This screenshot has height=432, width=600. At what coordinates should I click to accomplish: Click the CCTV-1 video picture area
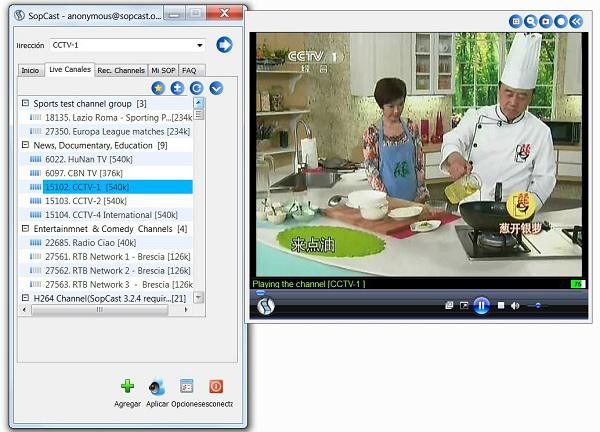tap(419, 154)
